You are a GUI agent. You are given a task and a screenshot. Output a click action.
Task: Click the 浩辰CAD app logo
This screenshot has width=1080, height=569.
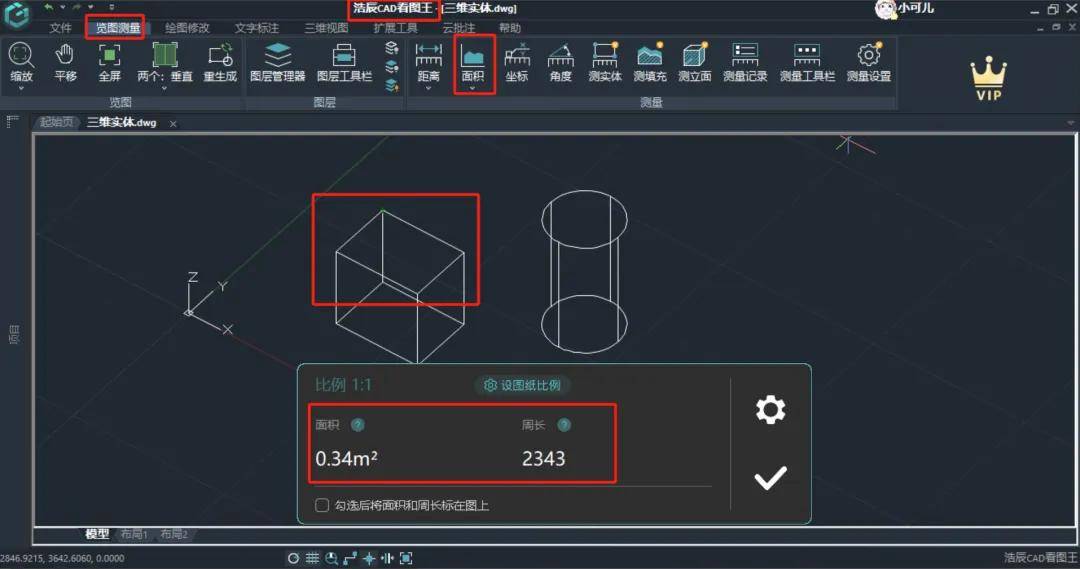coord(17,14)
